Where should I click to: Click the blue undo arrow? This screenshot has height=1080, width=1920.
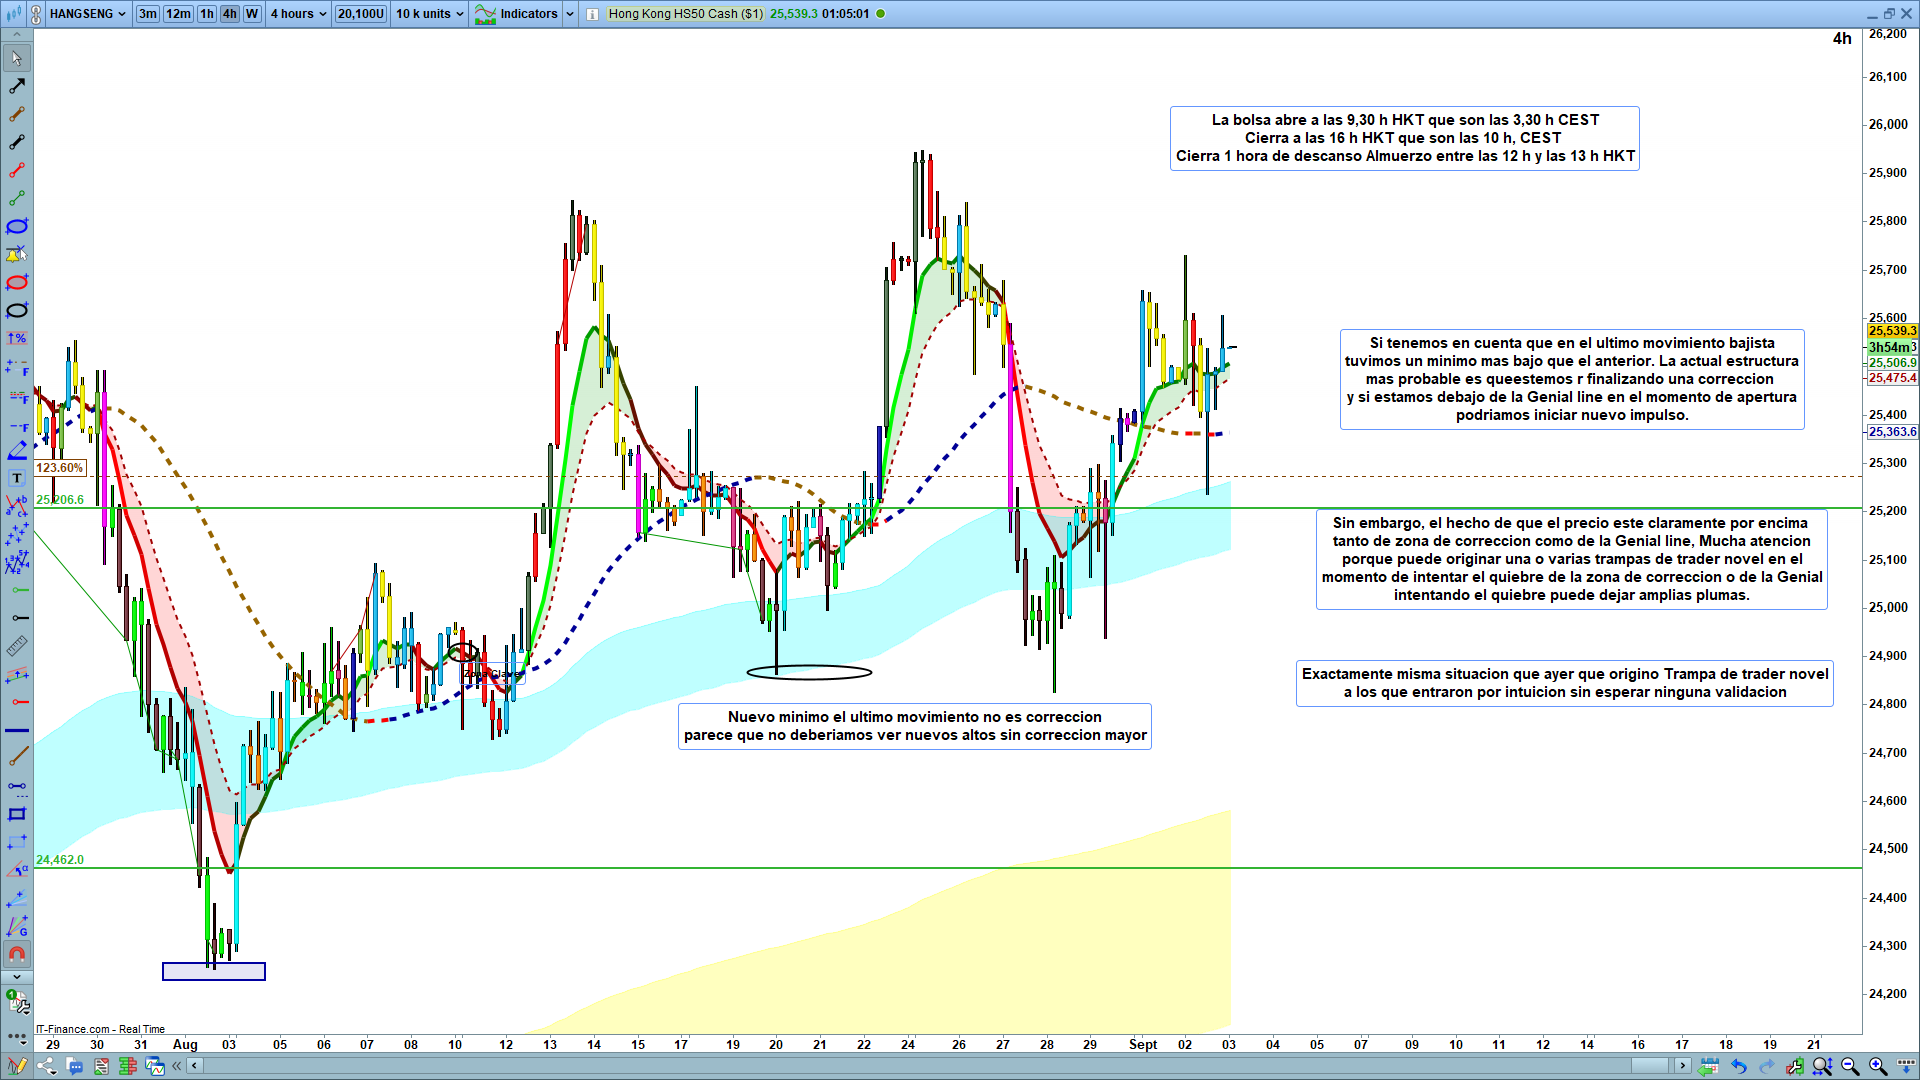click(x=1739, y=1066)
